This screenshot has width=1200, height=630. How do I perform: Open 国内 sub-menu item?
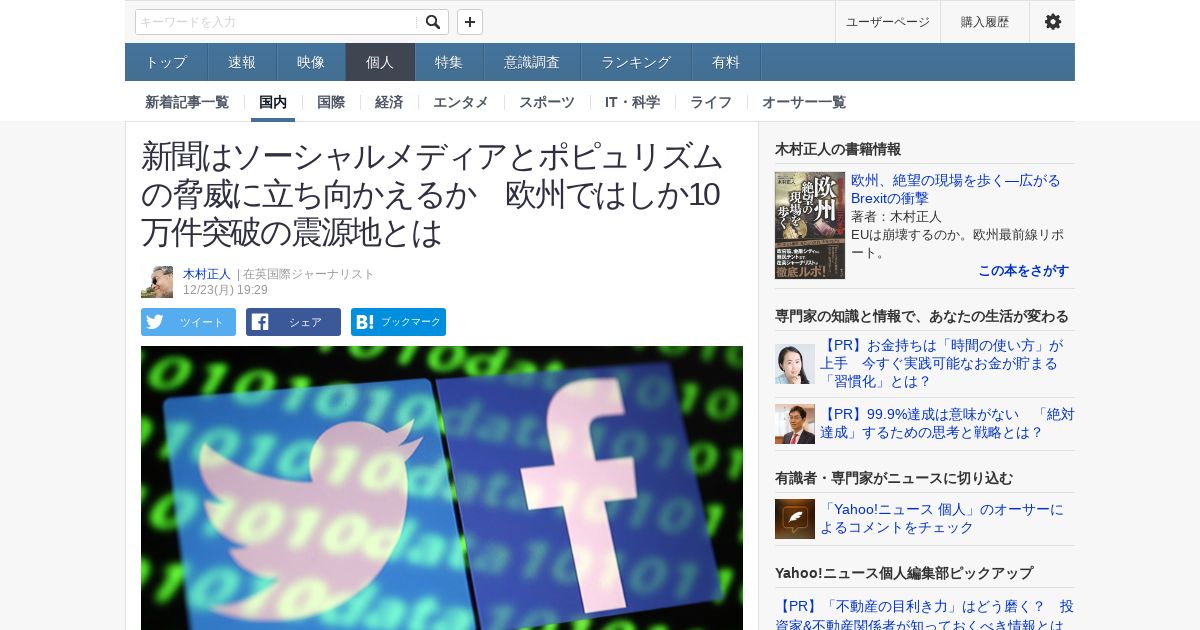coord(273,102)
